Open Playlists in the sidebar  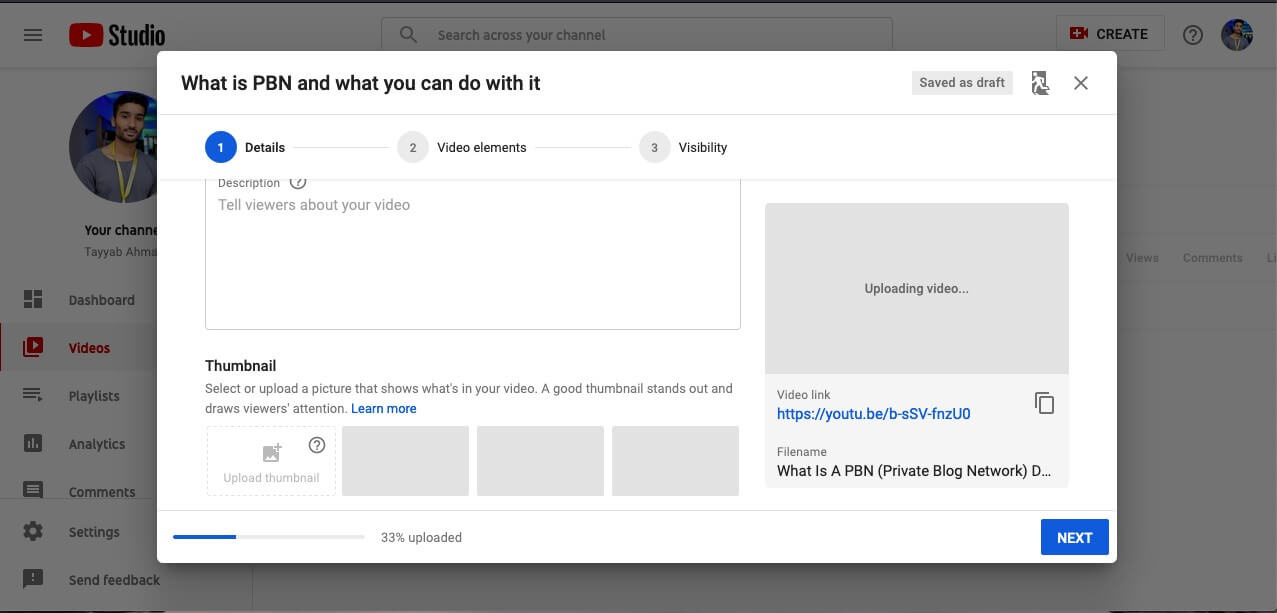94,396
